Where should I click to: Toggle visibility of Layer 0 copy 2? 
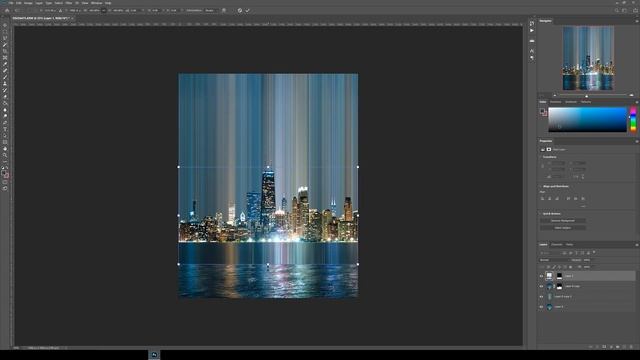(x=542, y=297)
